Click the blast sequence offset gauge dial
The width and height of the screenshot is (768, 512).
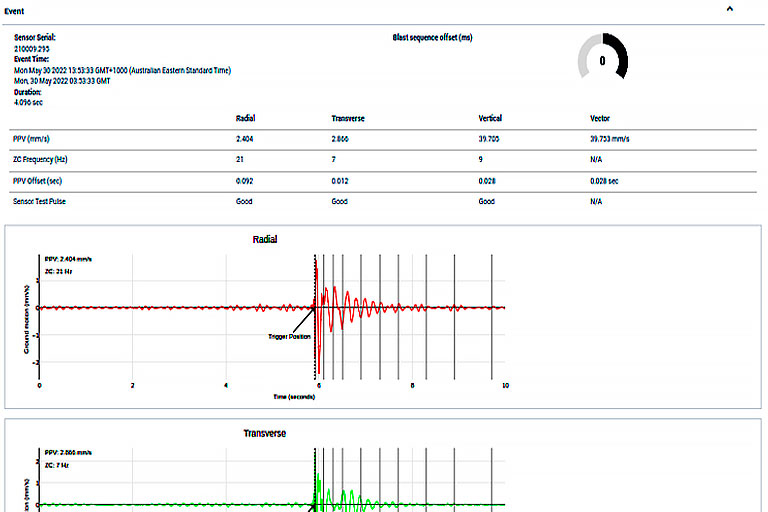[x=602, y=59]
